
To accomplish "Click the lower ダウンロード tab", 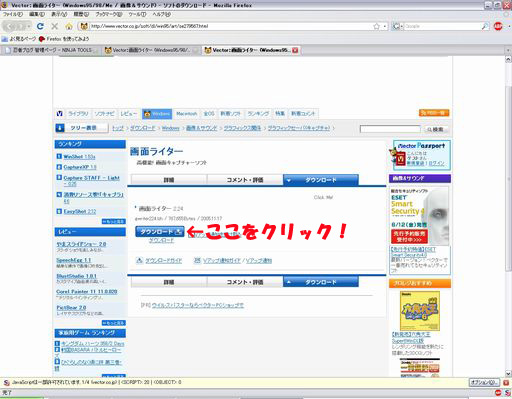I will (x=321, y=282).
